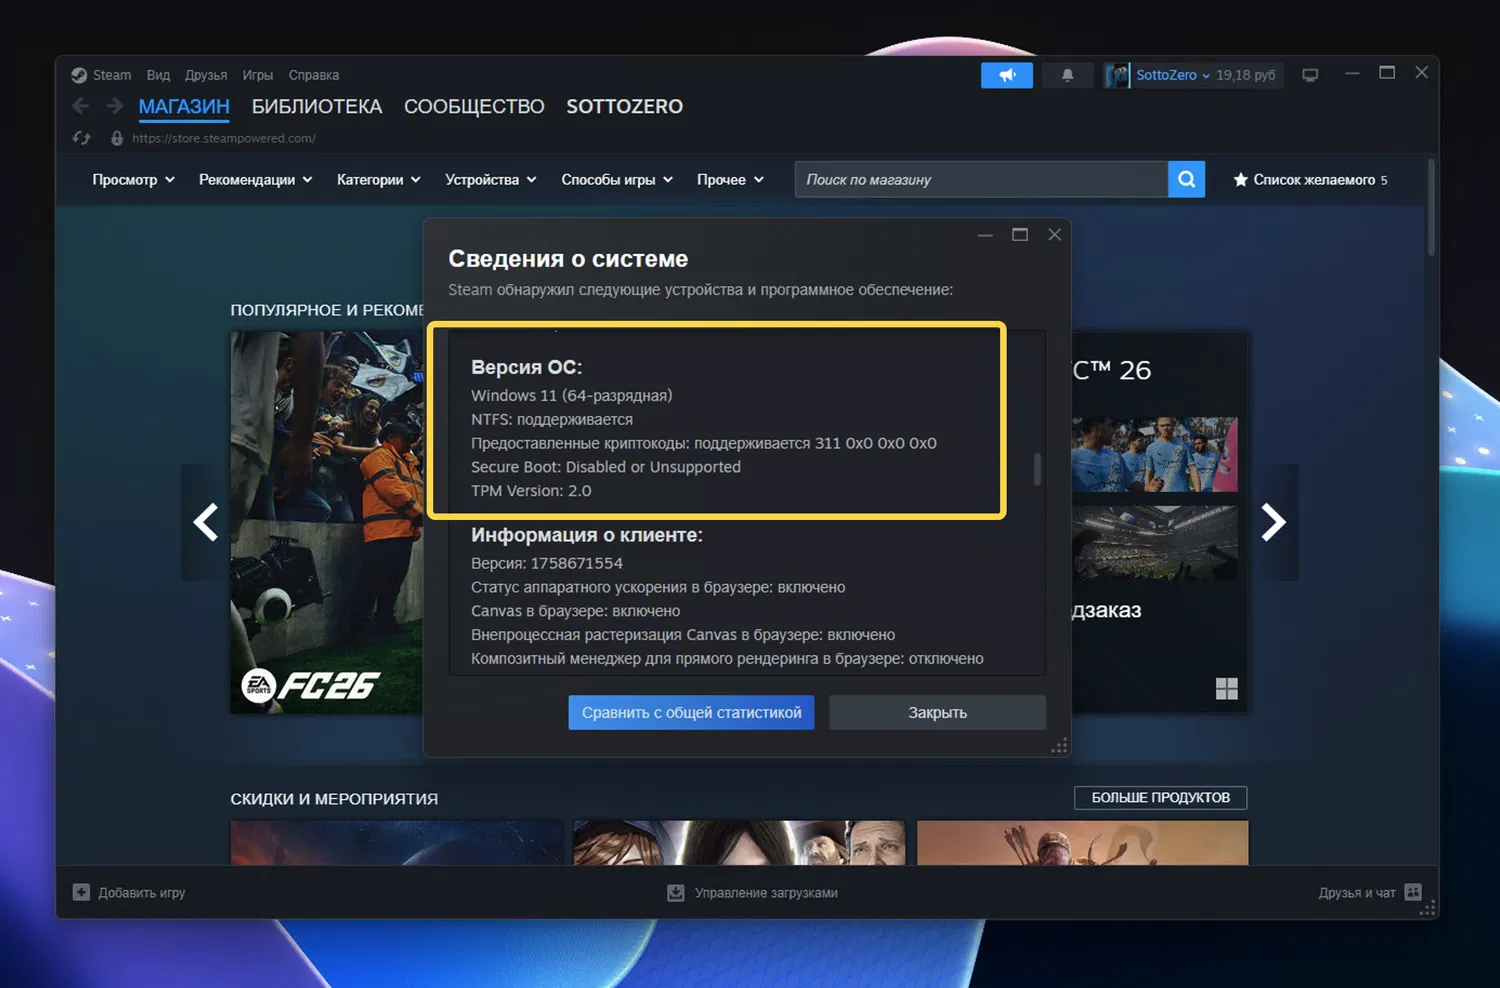Open Управление загрузками

pyautogui.click(x=766, y=892)
